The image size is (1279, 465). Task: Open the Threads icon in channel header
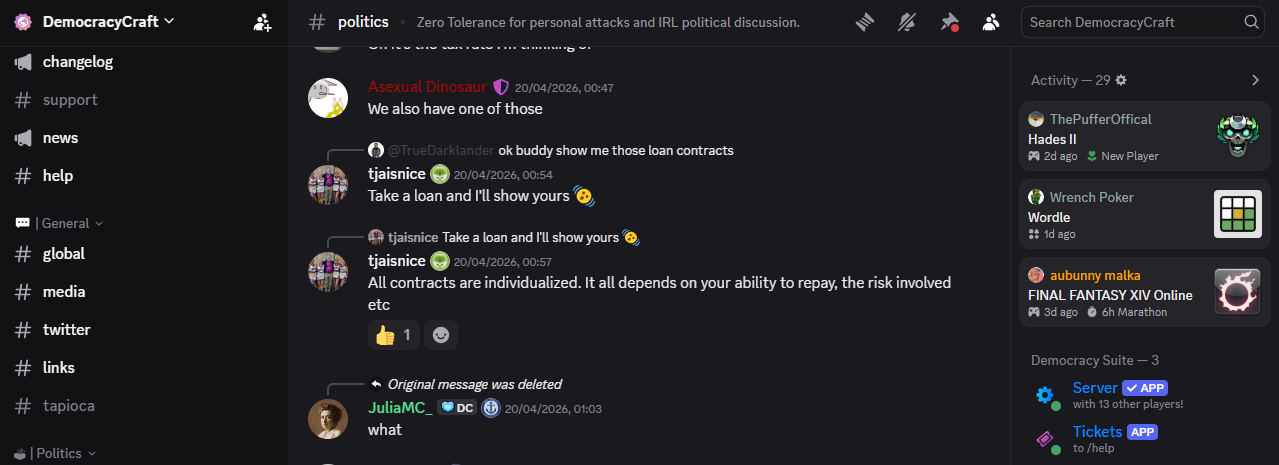pyautogui.click(x=865, y=22)
